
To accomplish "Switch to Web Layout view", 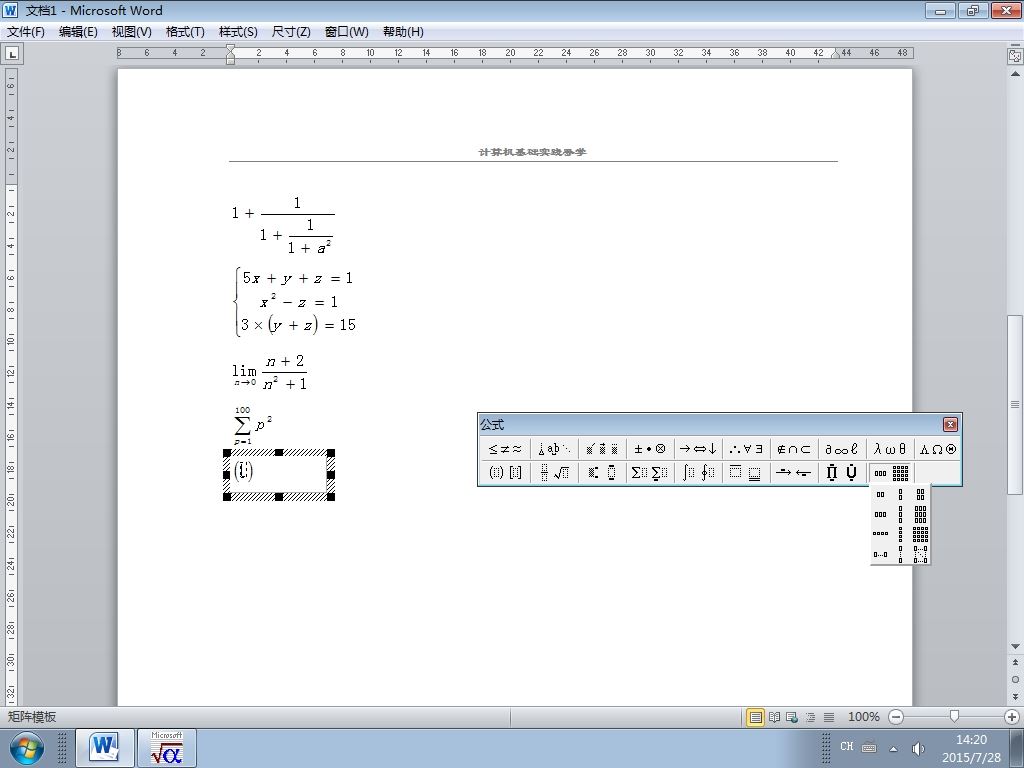I will tap(792, 717).
